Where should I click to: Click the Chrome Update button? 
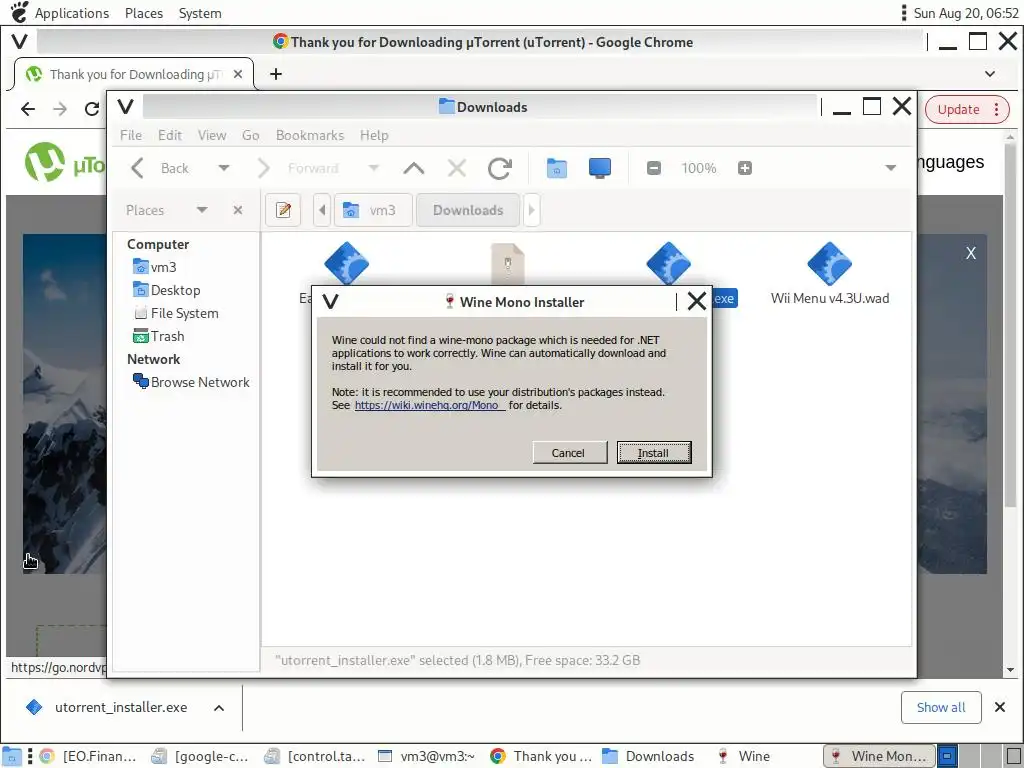(967, 110)
